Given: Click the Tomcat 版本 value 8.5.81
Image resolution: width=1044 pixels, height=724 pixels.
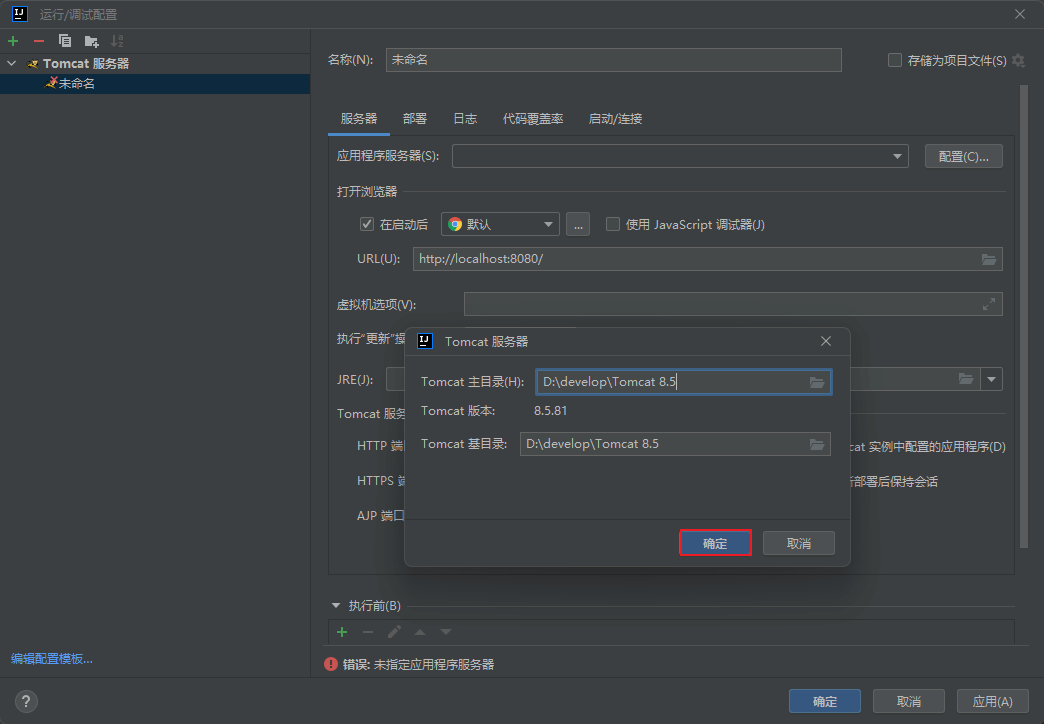Looking at the screenshot, I should tap(551, 411).
